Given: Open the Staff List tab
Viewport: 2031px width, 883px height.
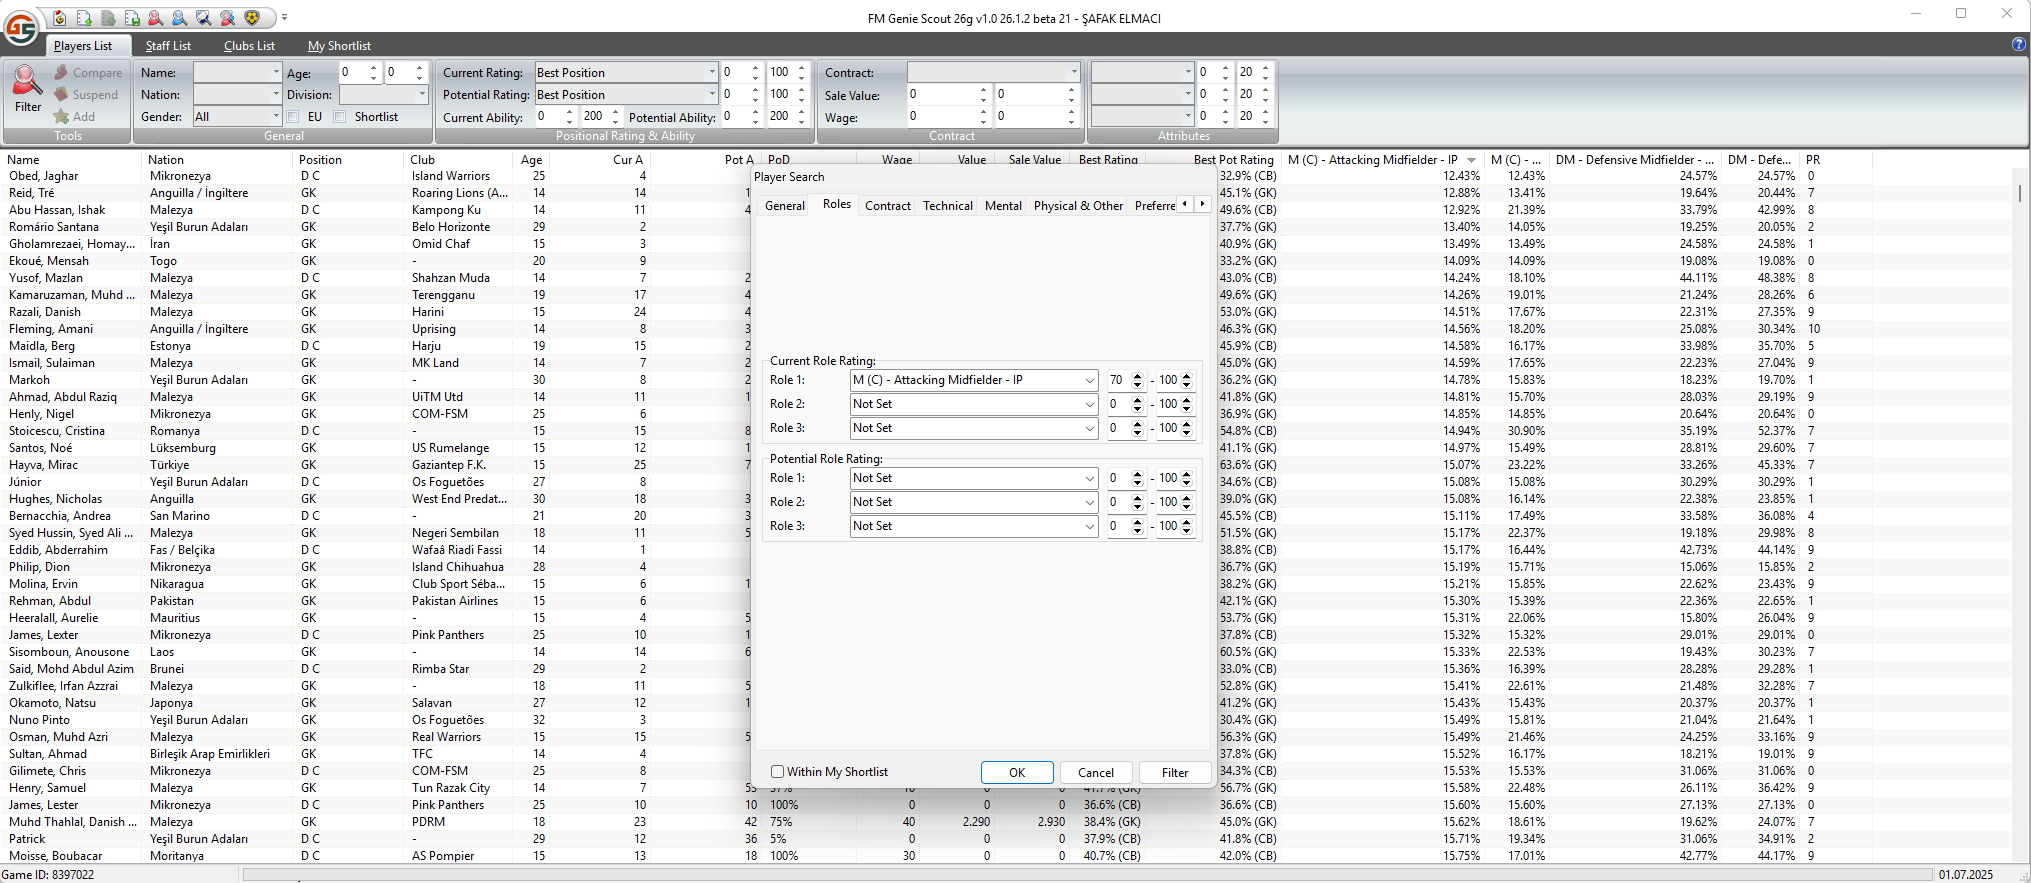Looking at the screenshot, I should 168,46.
